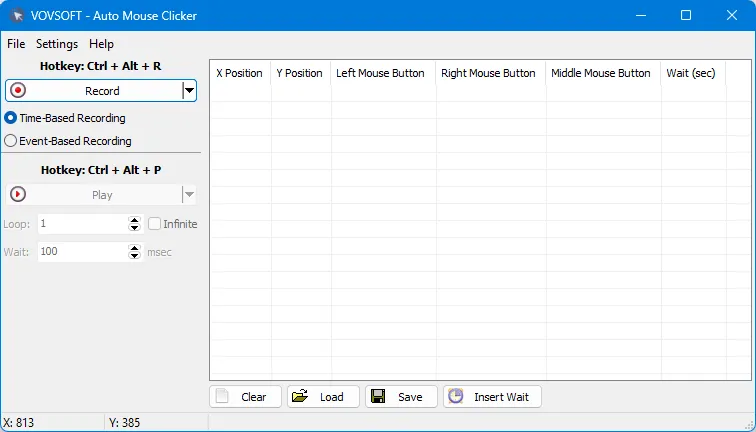Viewport: 756px width, 432px height.
Task: Select Event-Based Recording option
Action: click(11, 141)
